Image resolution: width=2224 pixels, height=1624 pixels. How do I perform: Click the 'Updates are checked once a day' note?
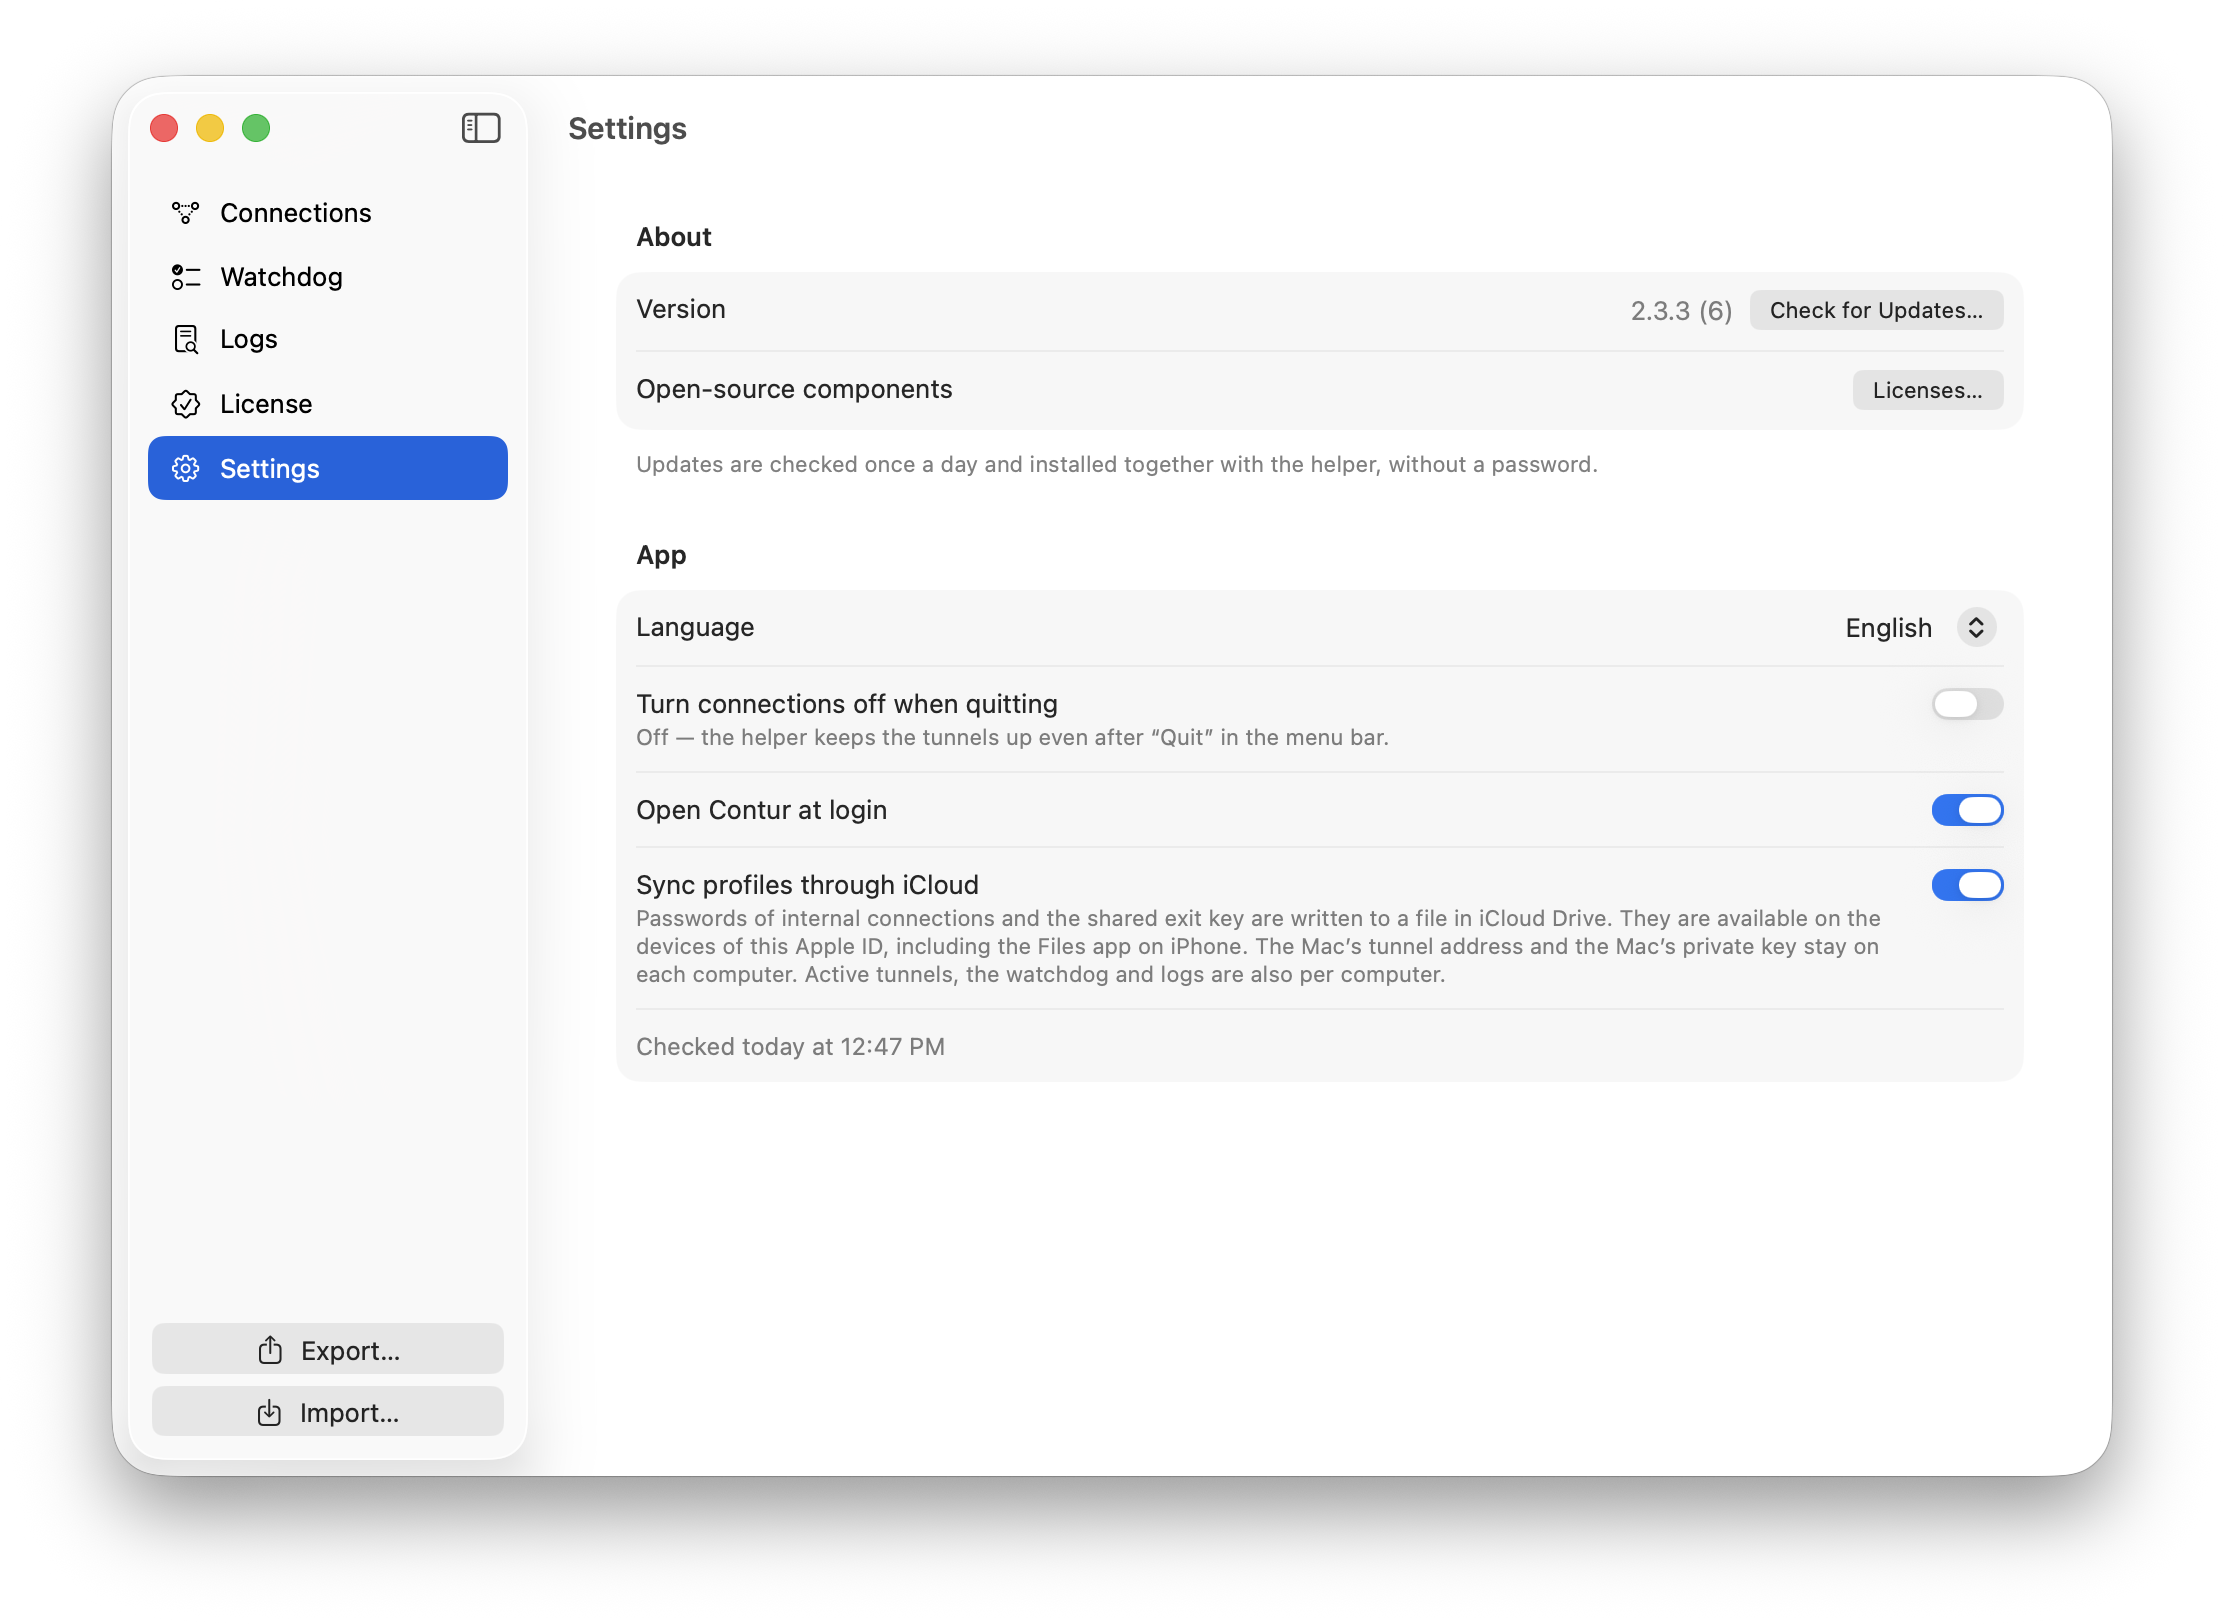(x=1117, y=464)
